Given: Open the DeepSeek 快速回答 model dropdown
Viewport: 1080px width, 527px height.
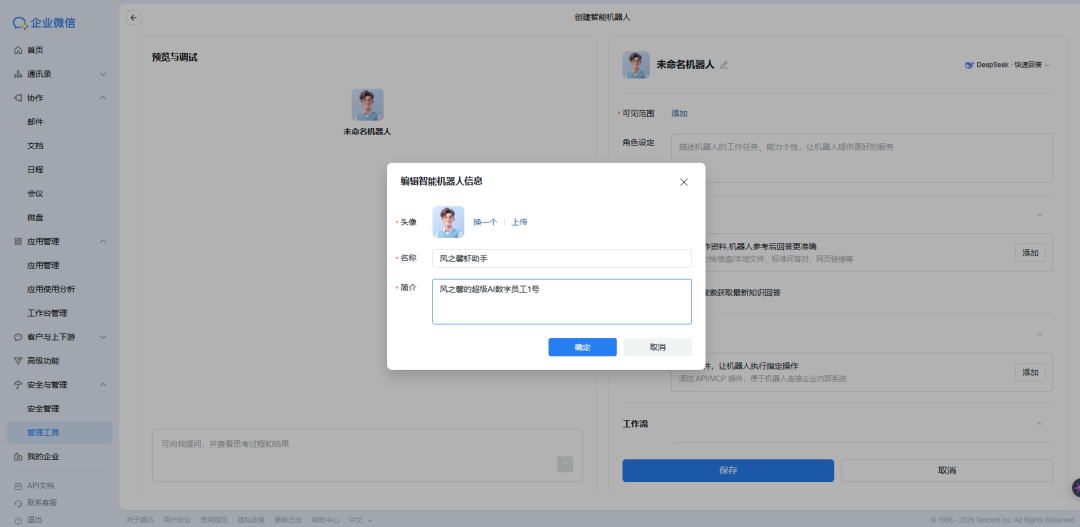Looking at the screenshot, I should (x=1007, y=65).
